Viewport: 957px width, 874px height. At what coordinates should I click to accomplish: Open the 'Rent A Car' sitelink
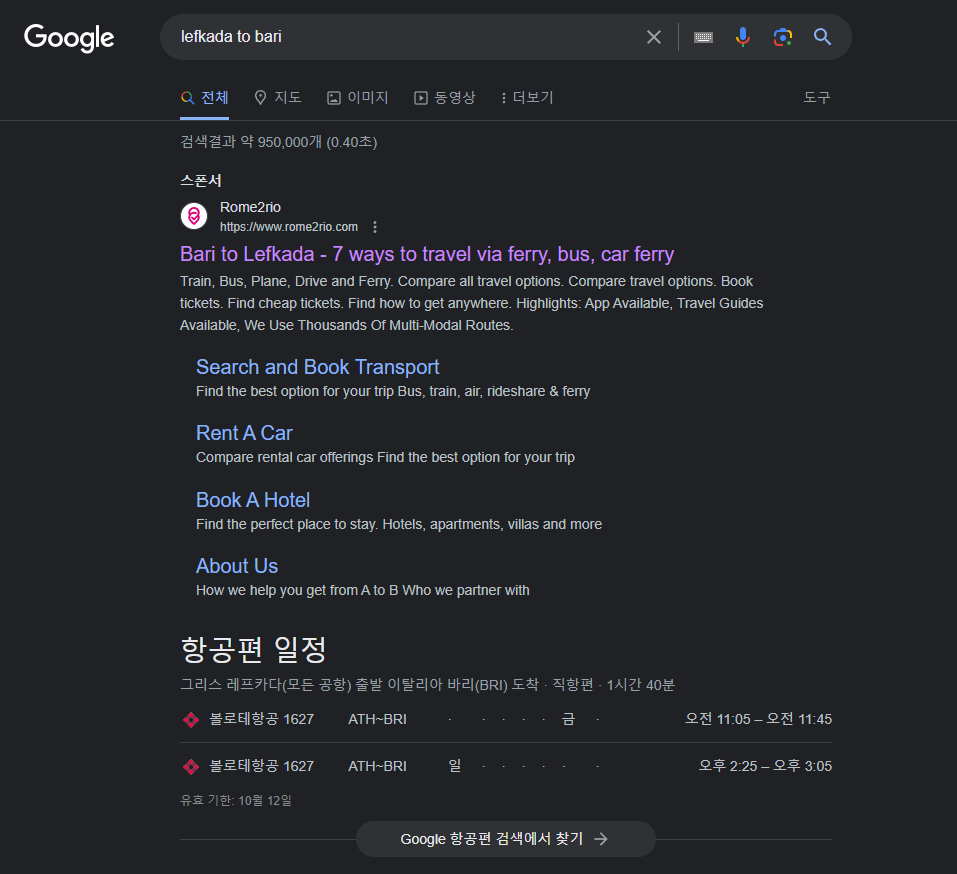[x=244, y=433]
